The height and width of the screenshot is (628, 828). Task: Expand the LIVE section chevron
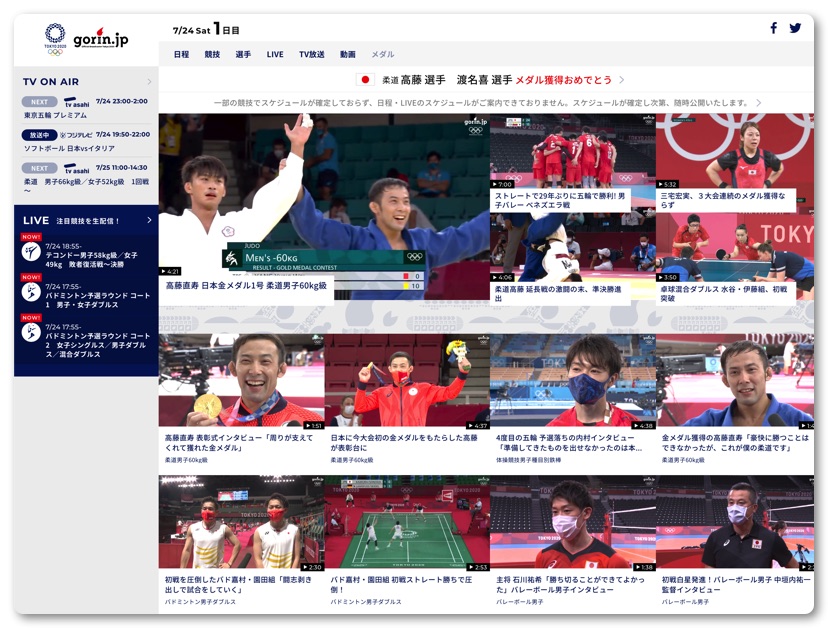(149, 220)
